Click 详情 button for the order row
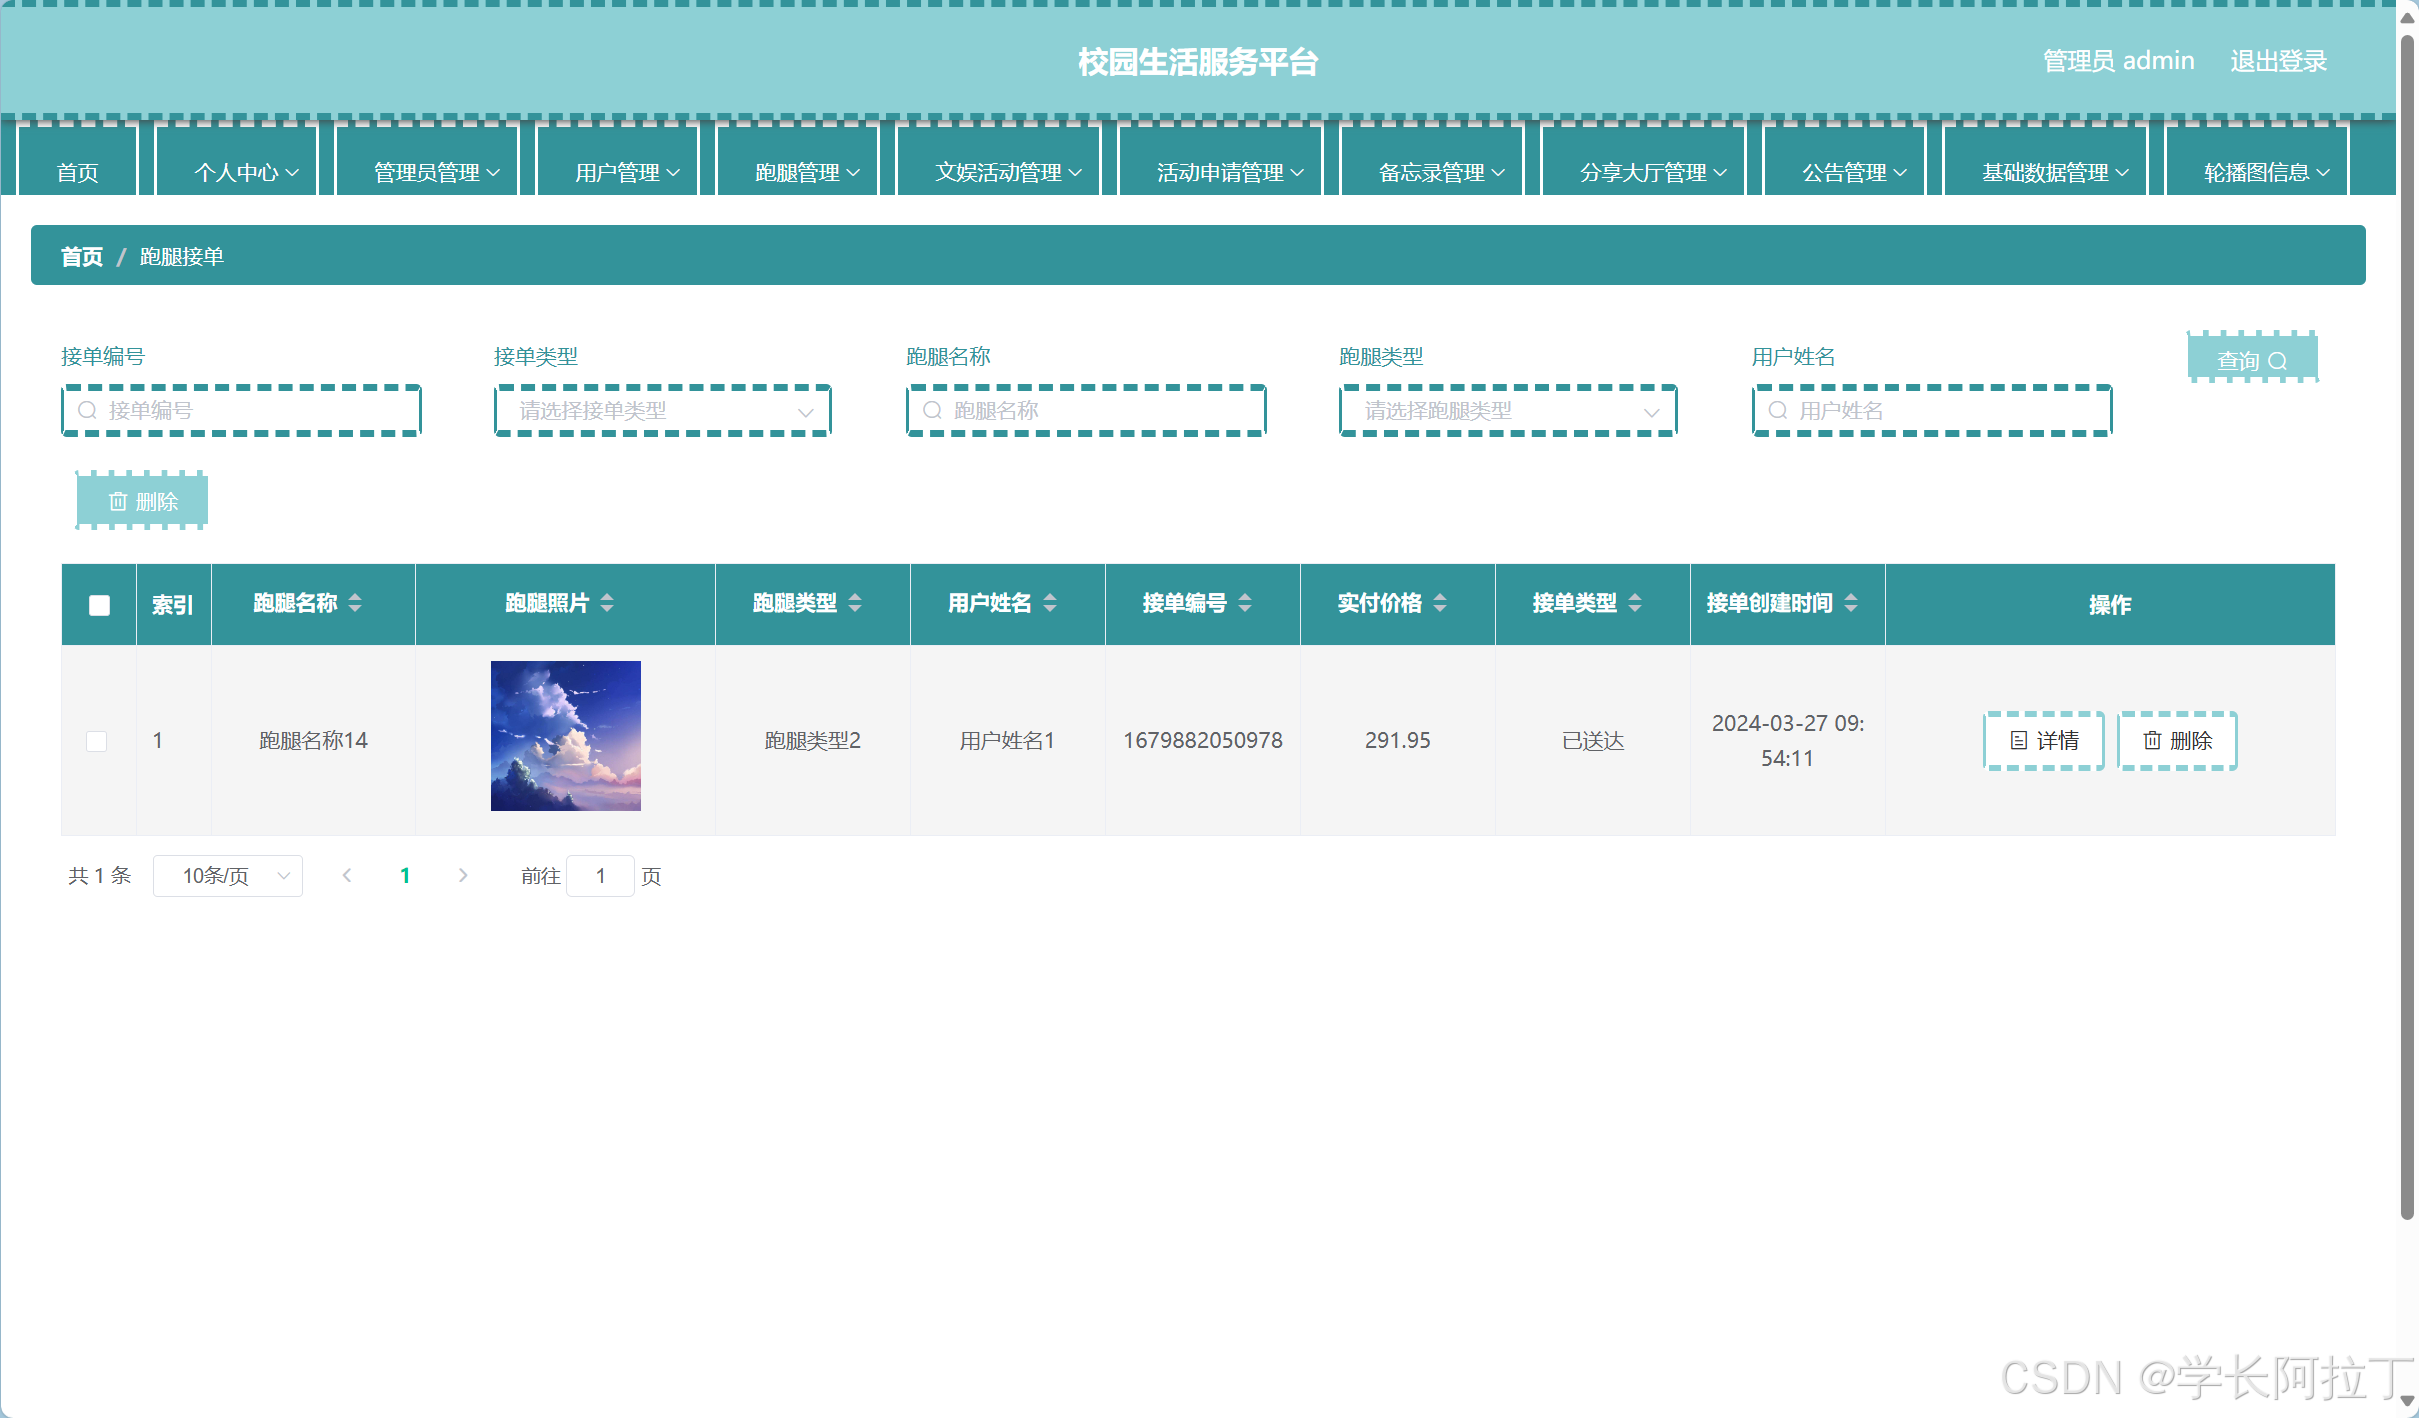2419x1418 pixels. 2043,741
